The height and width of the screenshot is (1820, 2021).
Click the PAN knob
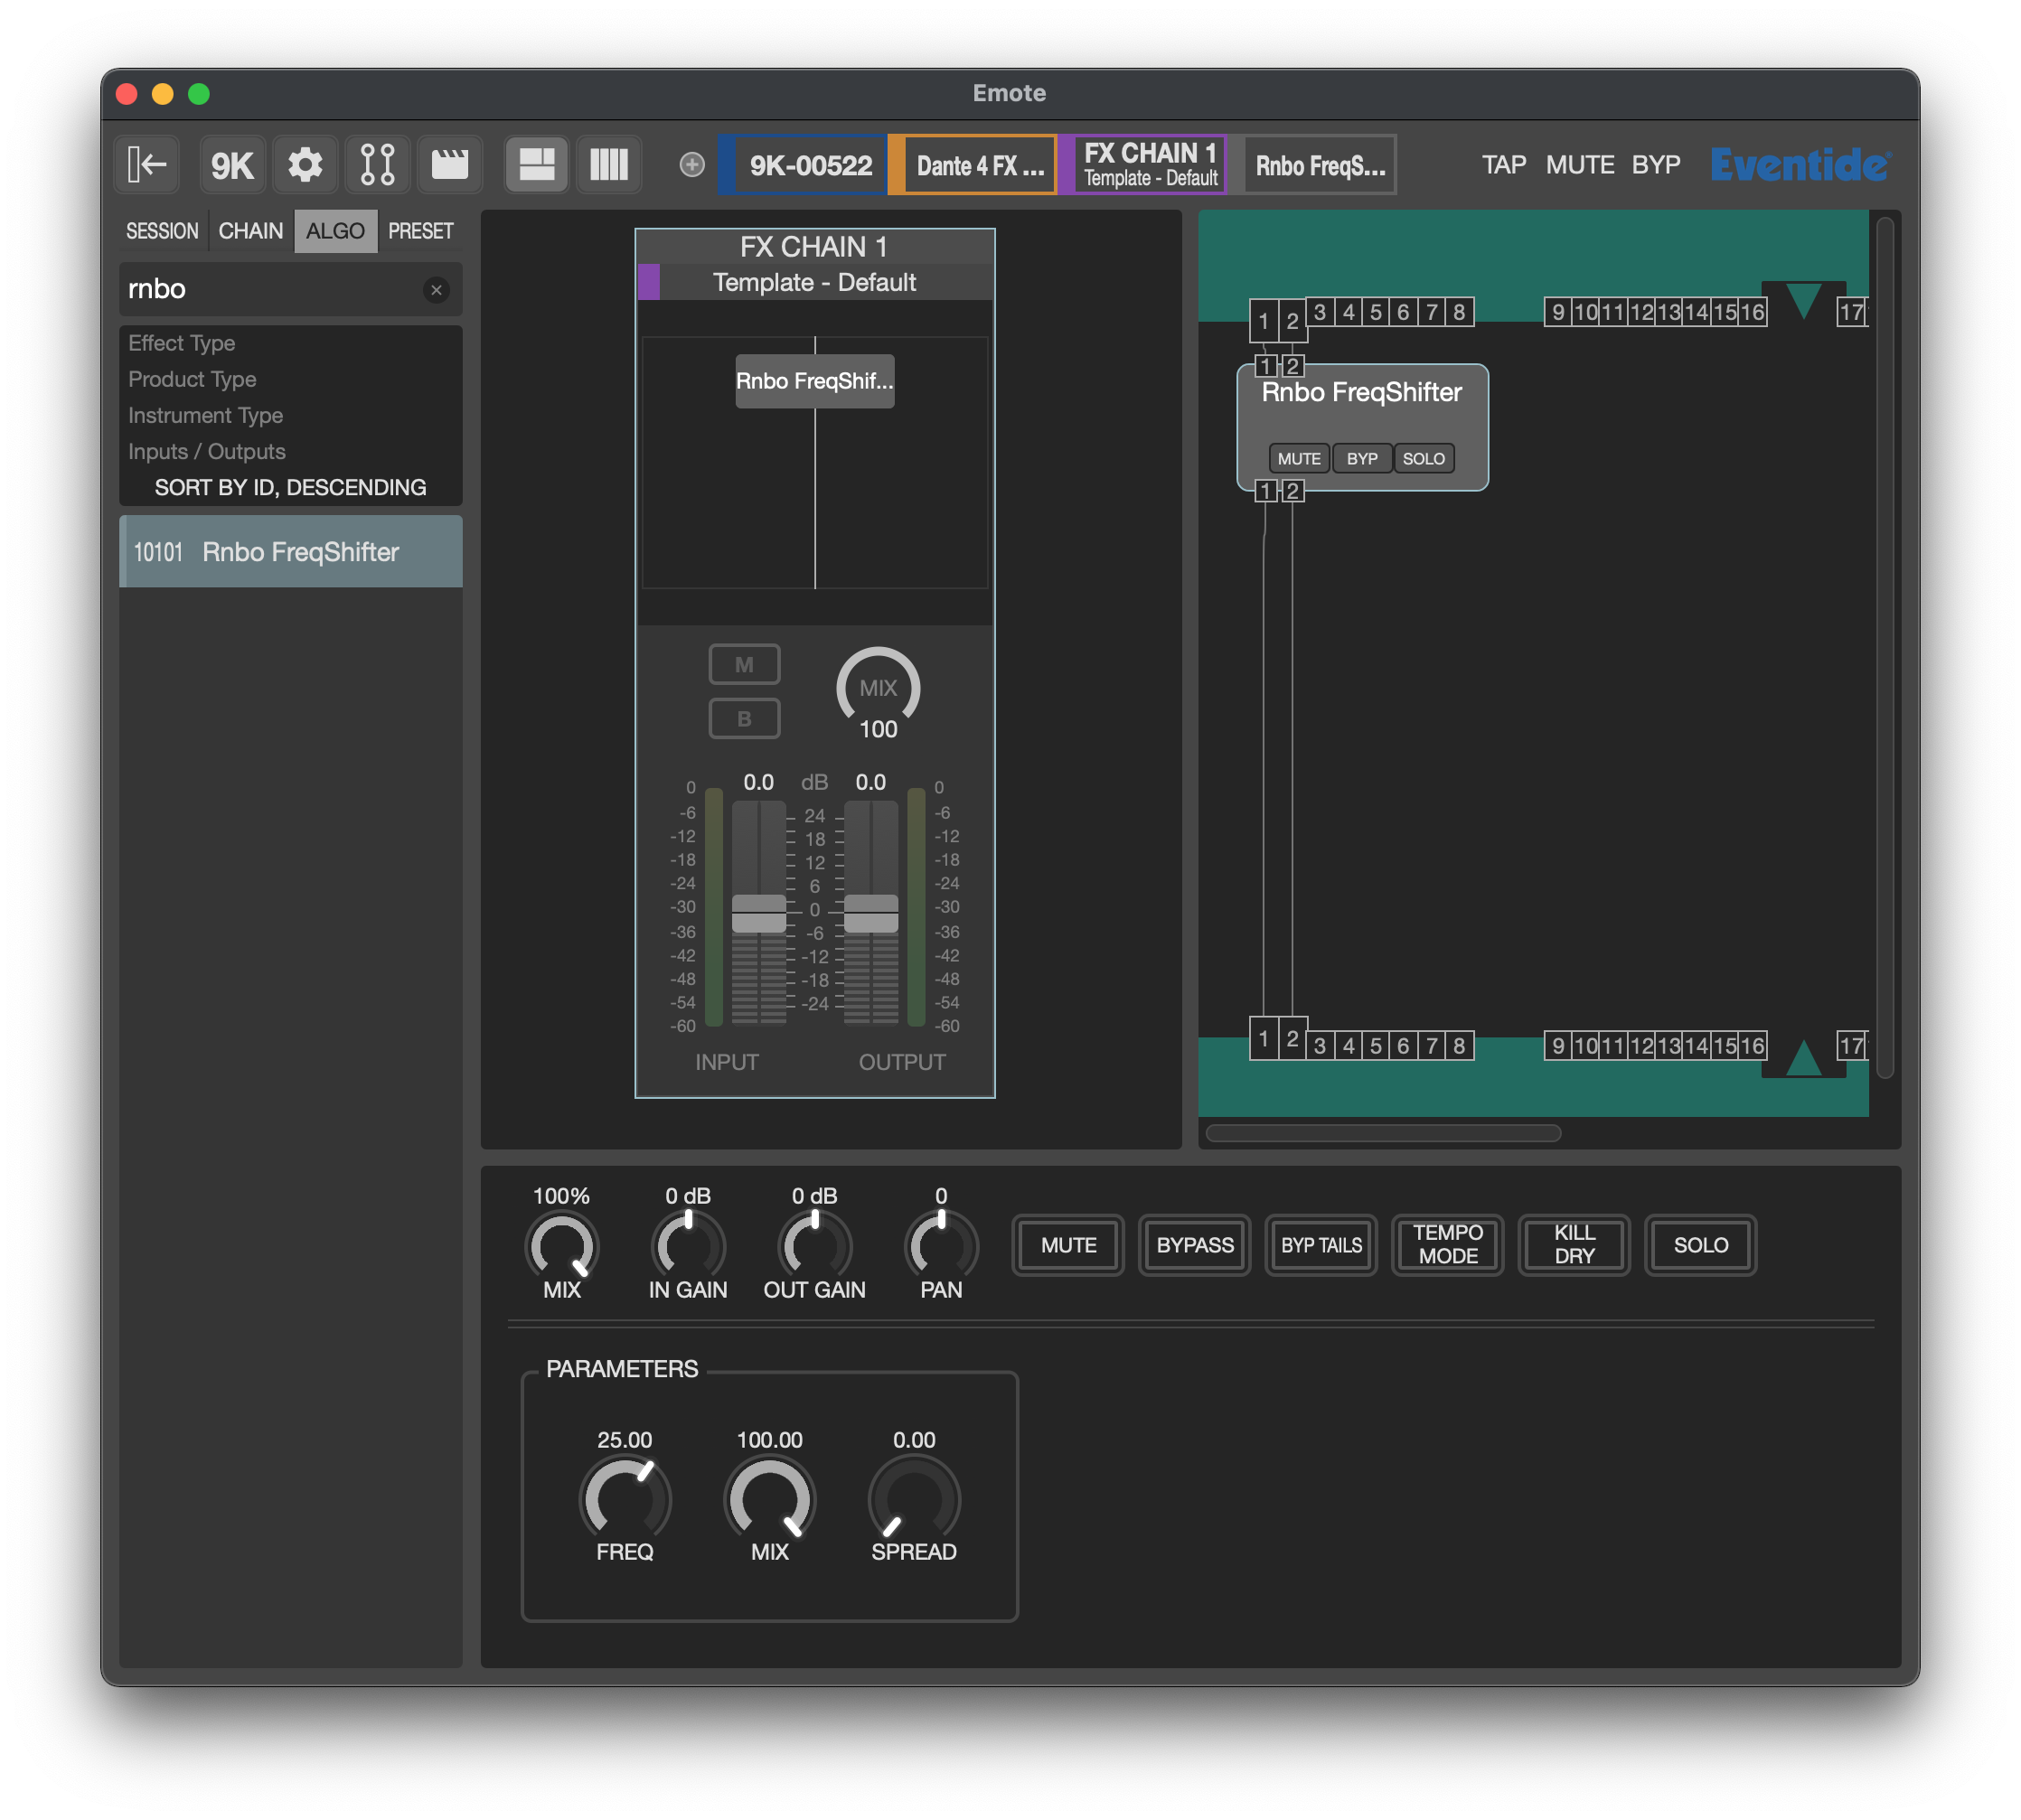click(x=941, y=1245)
